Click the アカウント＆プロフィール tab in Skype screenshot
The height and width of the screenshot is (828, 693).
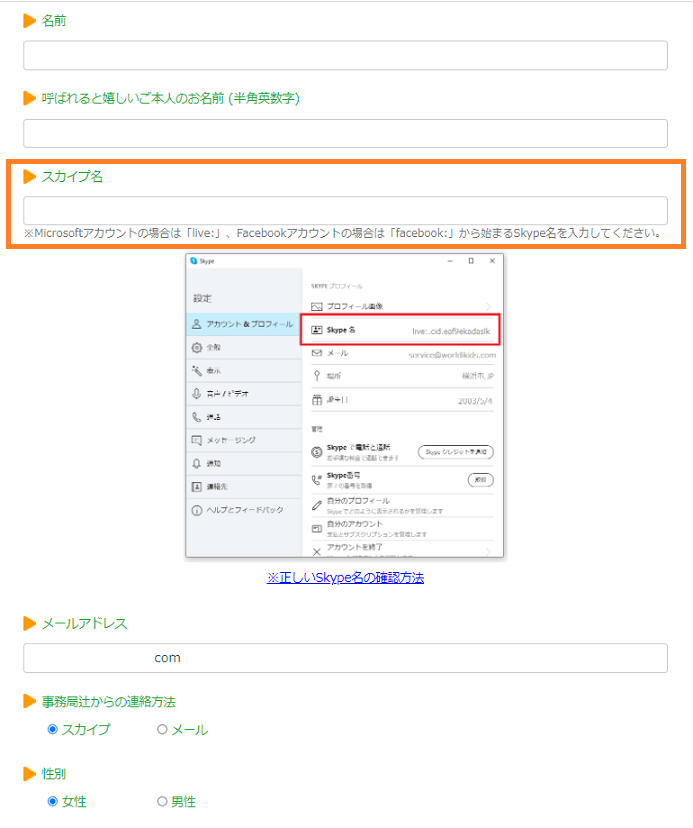pos(244,324)
